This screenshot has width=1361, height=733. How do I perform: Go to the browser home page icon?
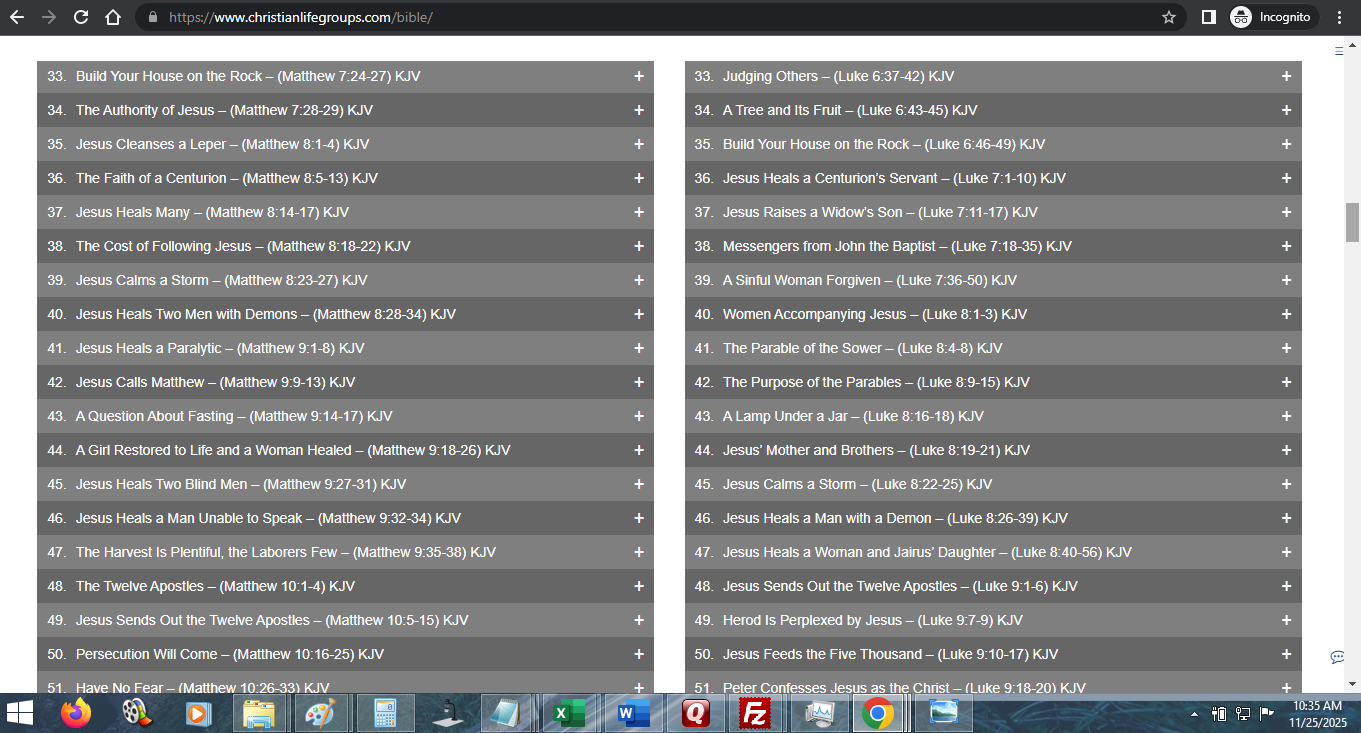113,17
